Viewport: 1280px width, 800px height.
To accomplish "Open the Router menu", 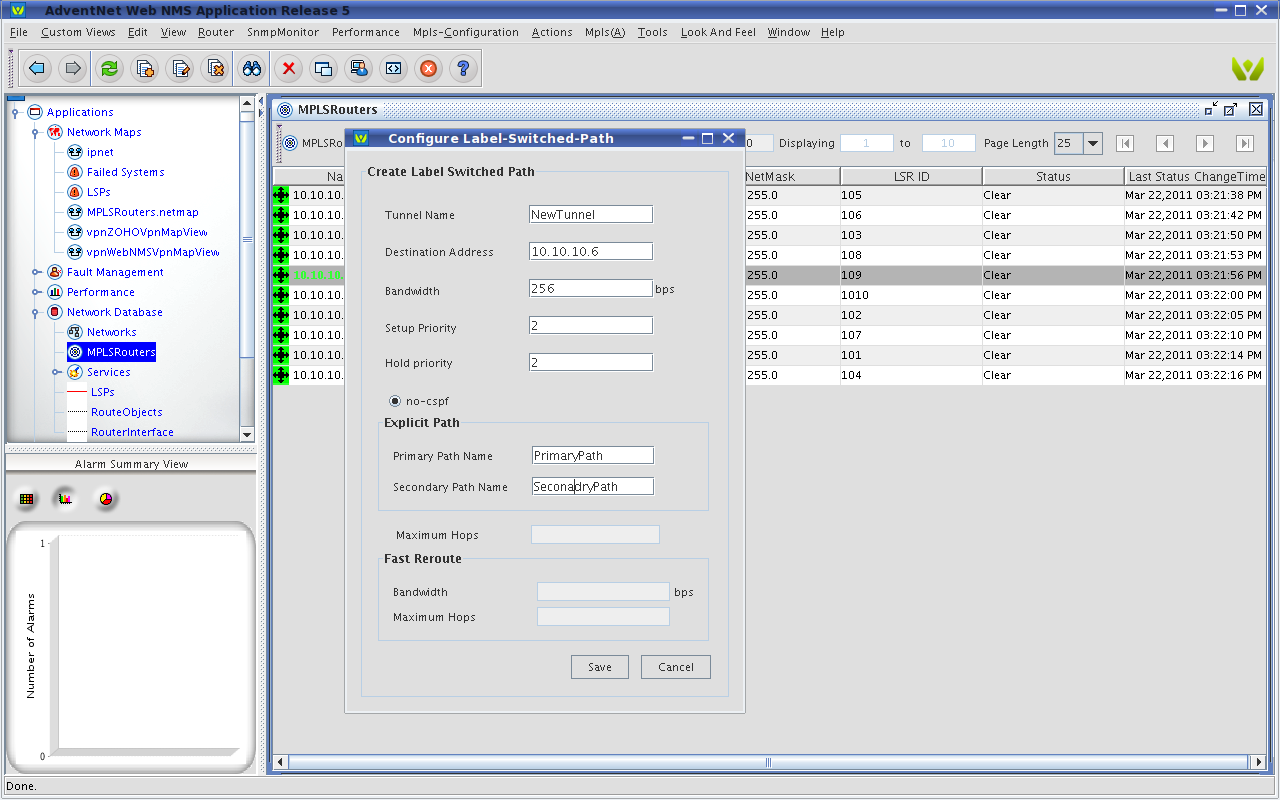I will tap(216, 32).
